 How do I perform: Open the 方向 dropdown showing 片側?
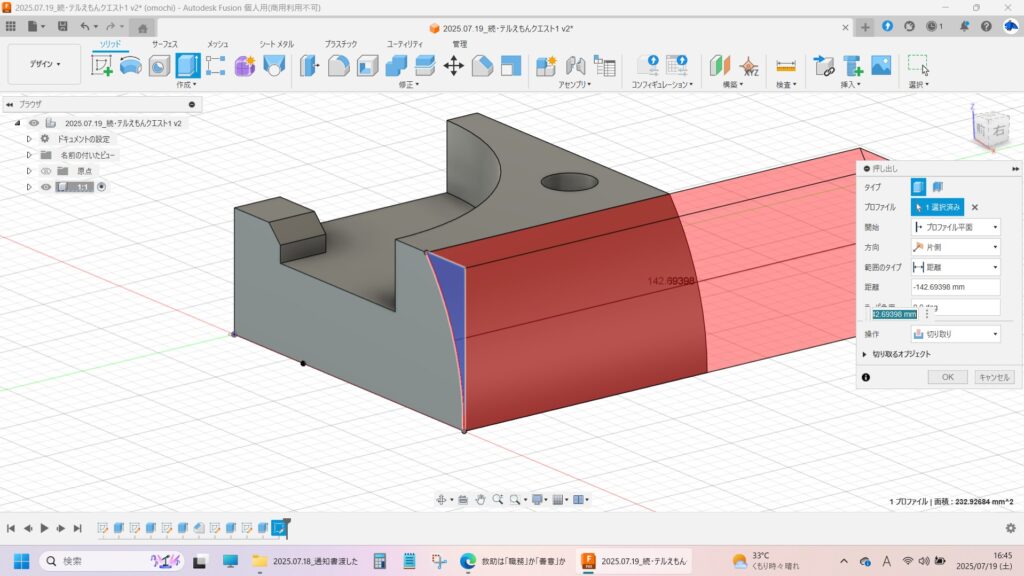[955, 246]
